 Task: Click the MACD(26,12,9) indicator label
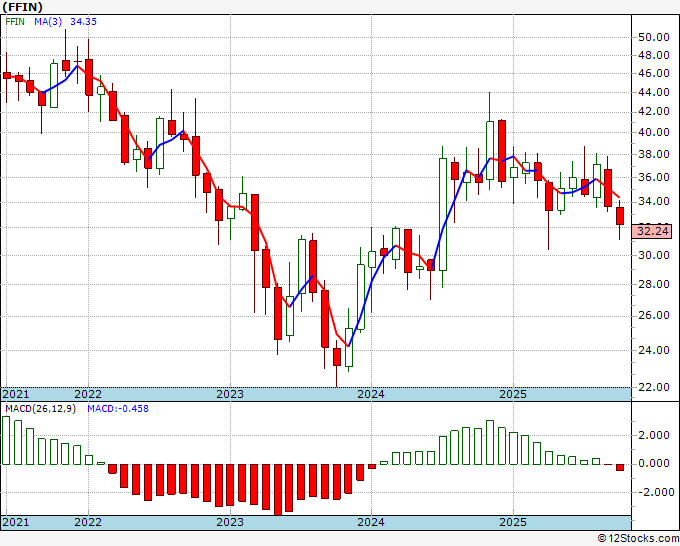(x=40, y=409)
